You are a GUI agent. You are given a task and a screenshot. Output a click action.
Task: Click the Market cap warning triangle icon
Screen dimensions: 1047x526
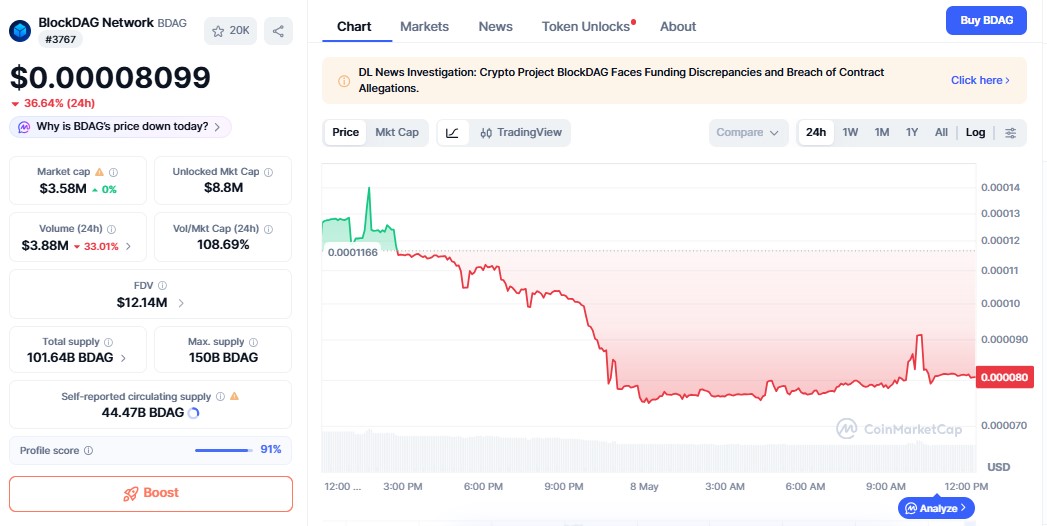[99, 172]
